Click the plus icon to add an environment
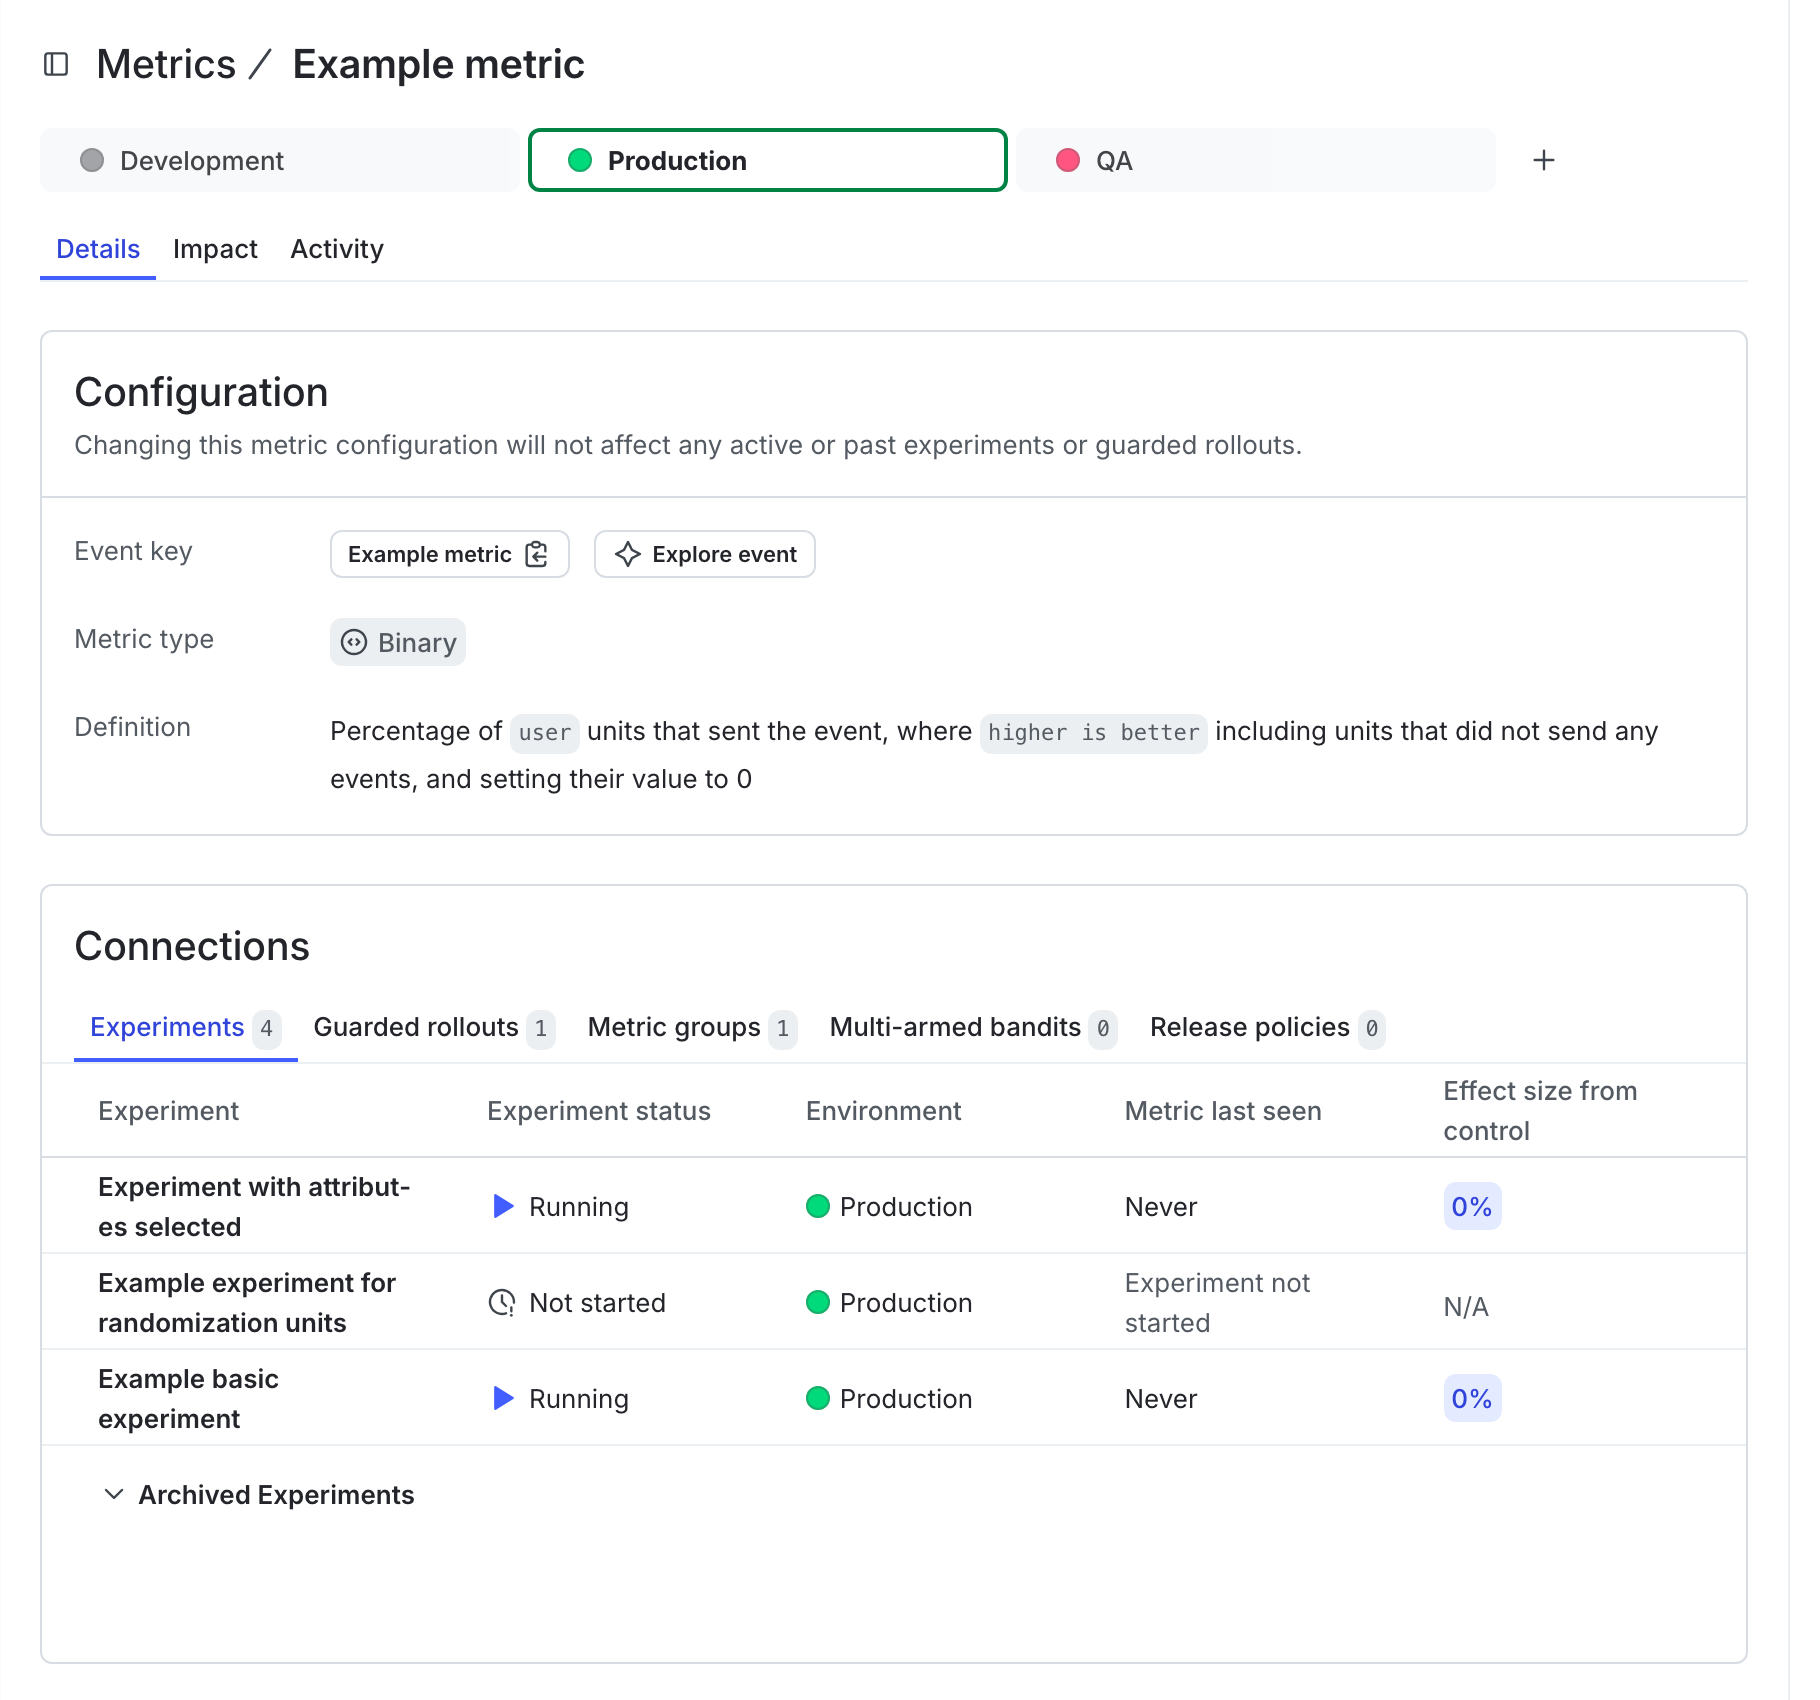This screenshot has width=1820, height=1700. [1543, 160]
